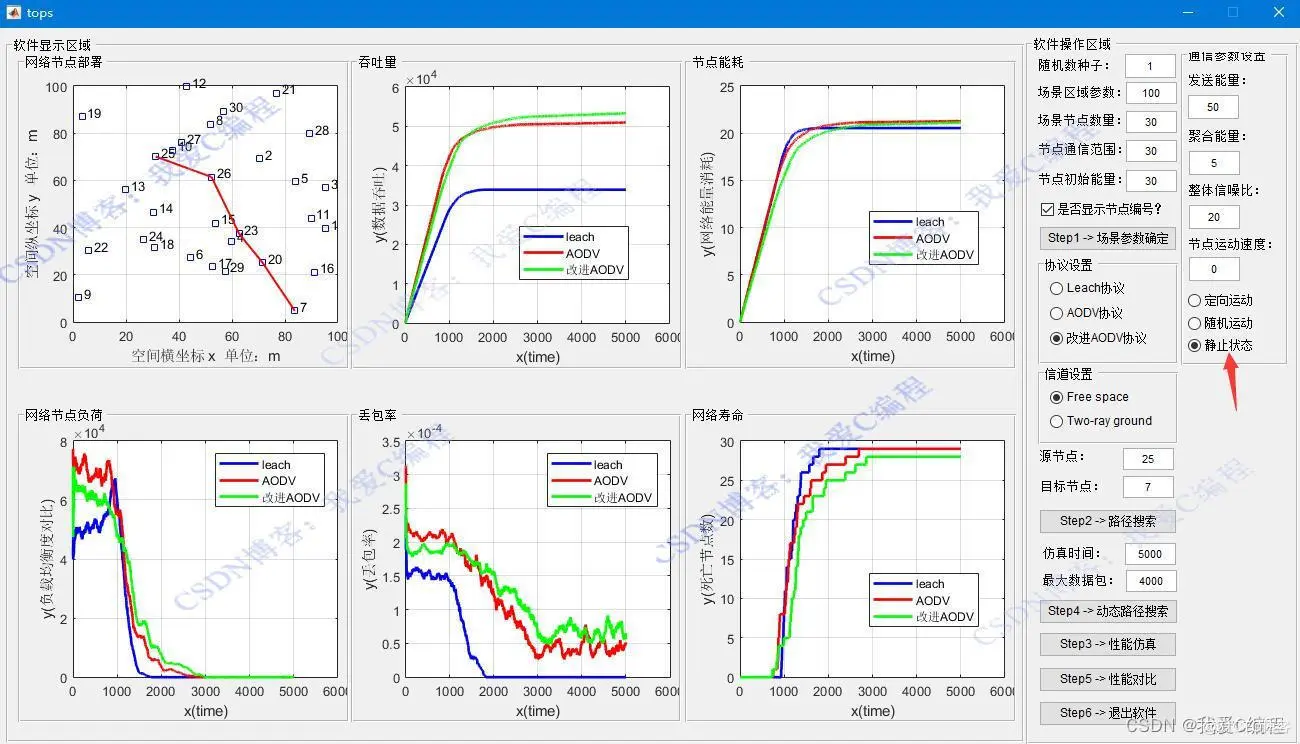Click node 28 in network deployment plot
Screen dimensions: 1300x744
[309, 133]
